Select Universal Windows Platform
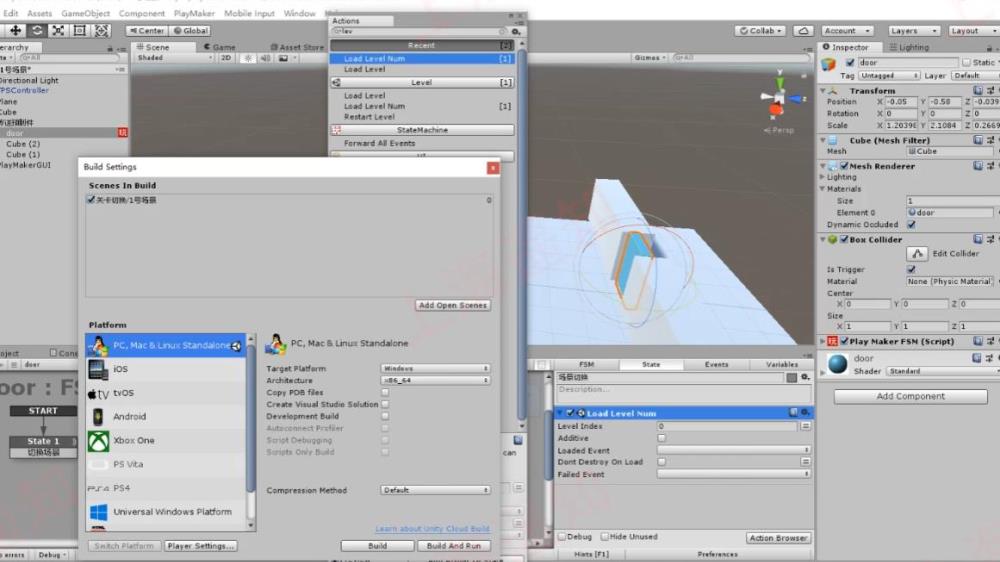 click(166, 512)
